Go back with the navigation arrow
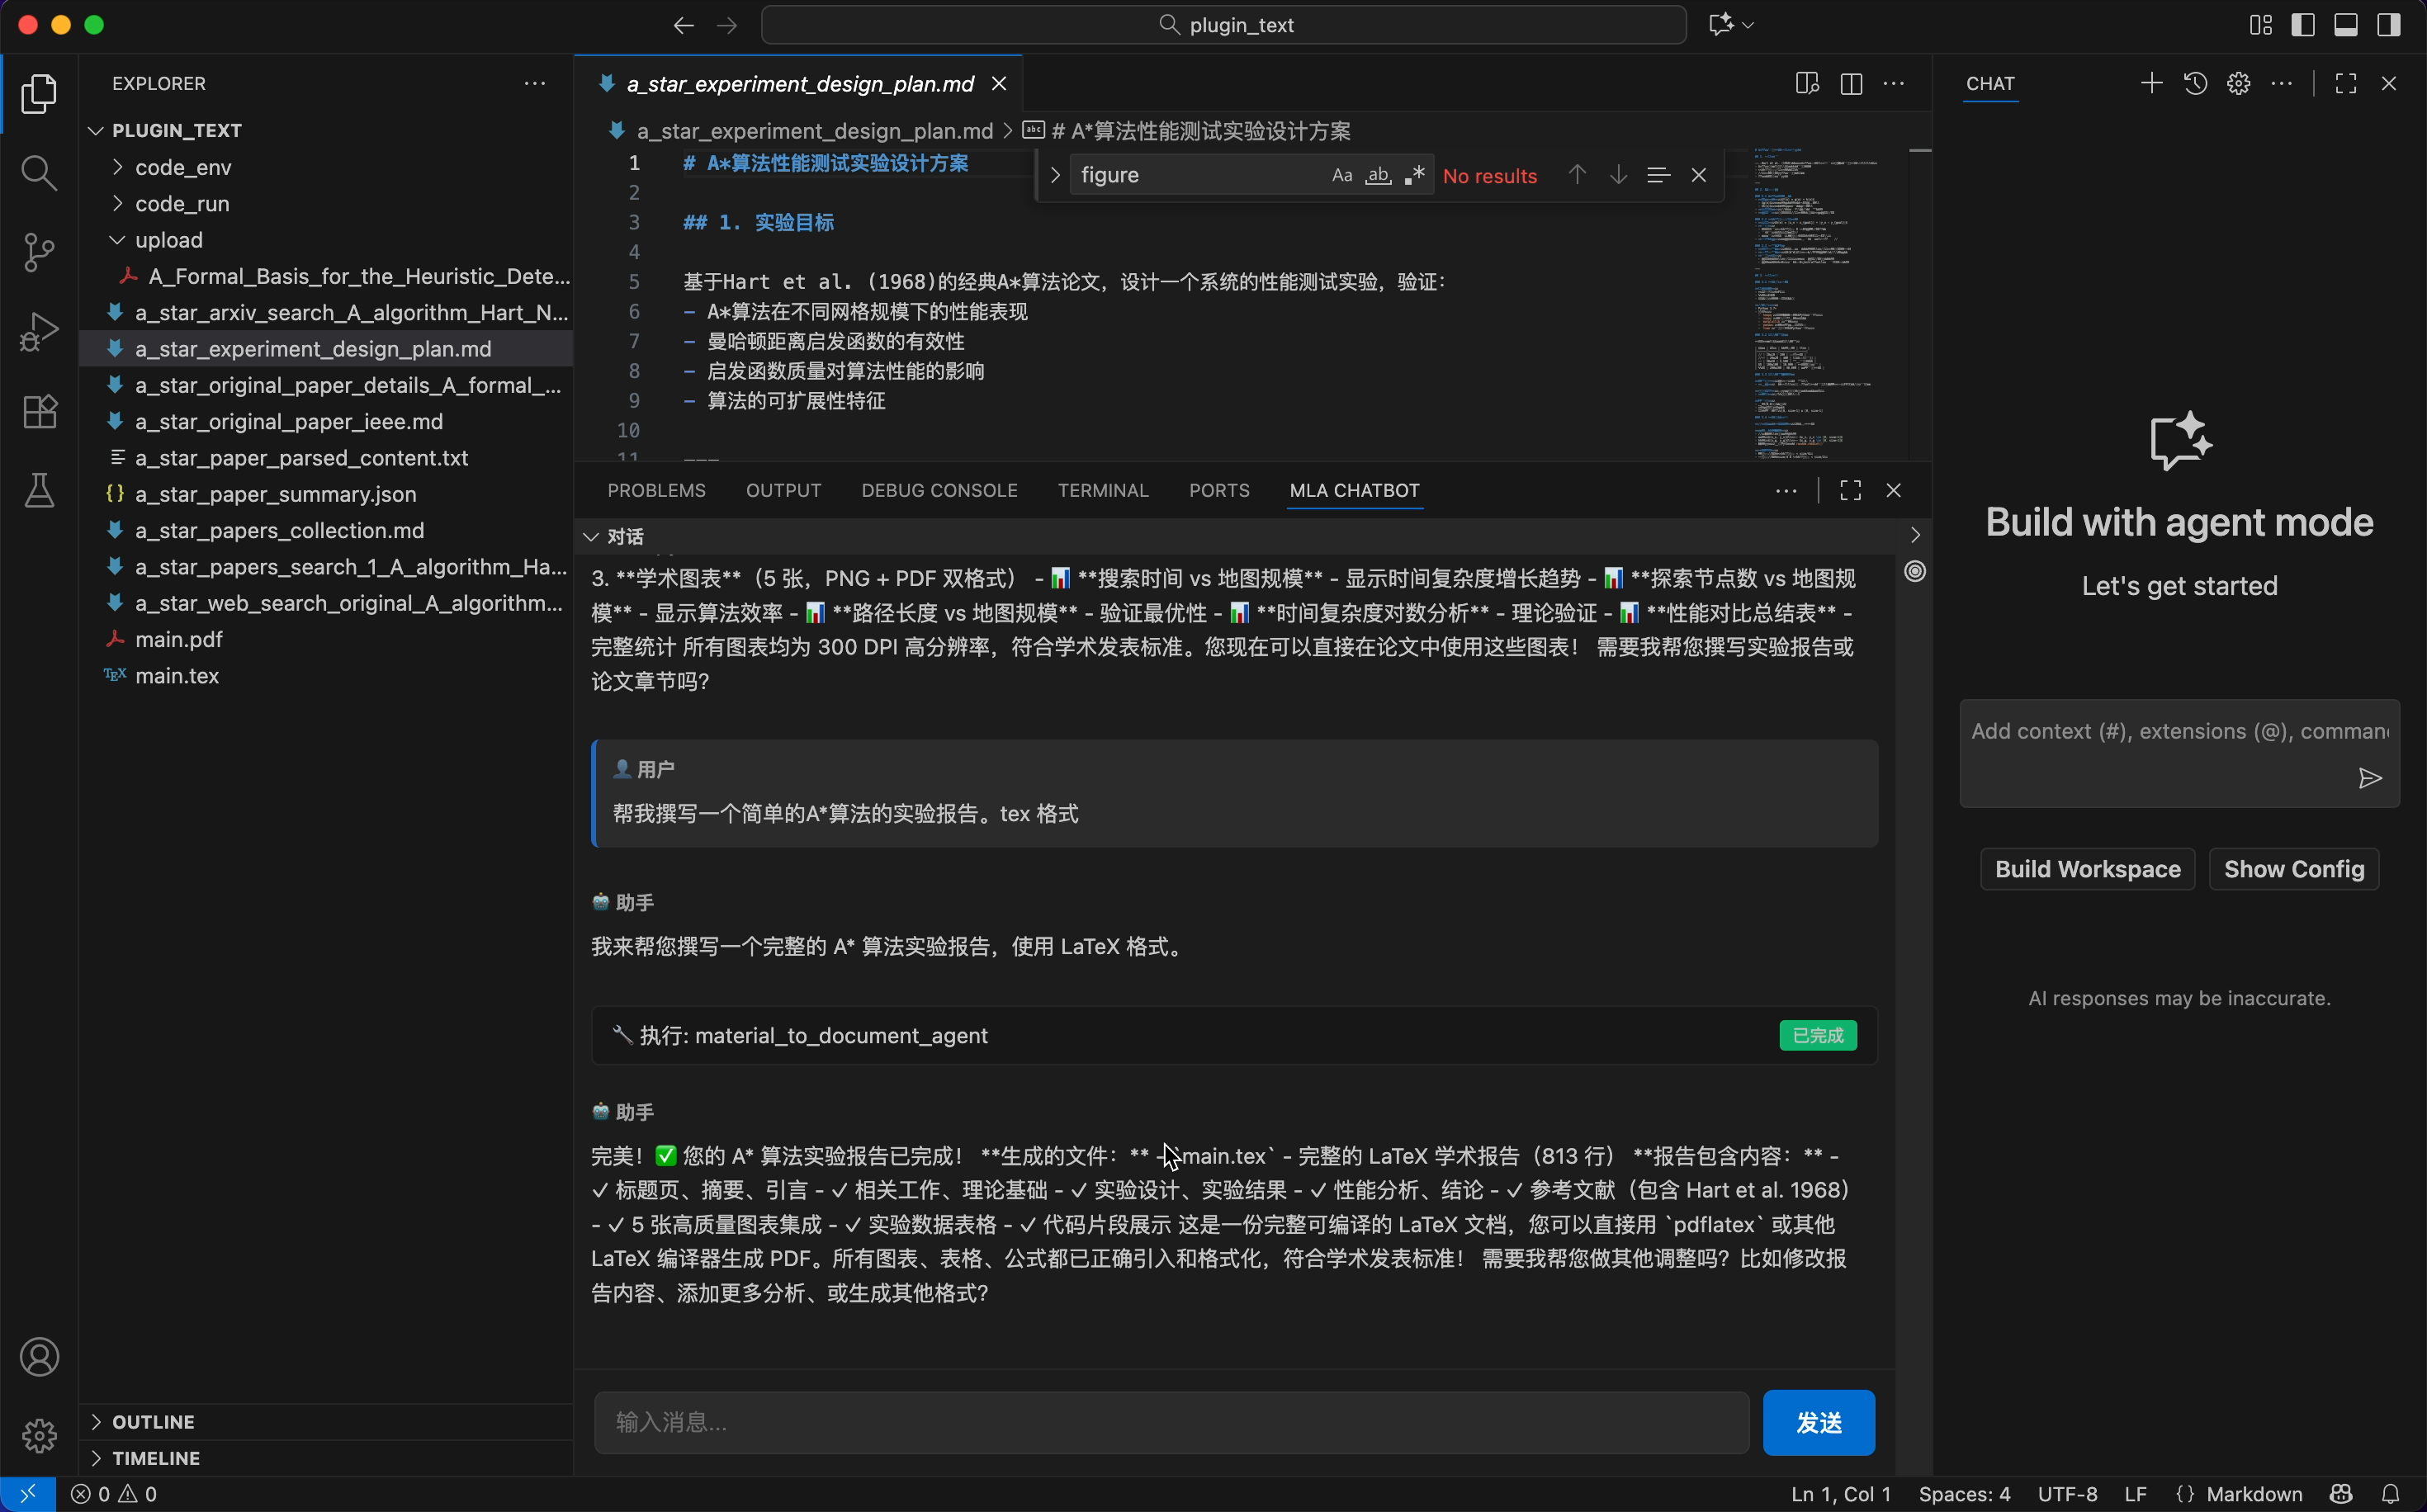The image size is (2427, 1512). click(x=684, y=25)
